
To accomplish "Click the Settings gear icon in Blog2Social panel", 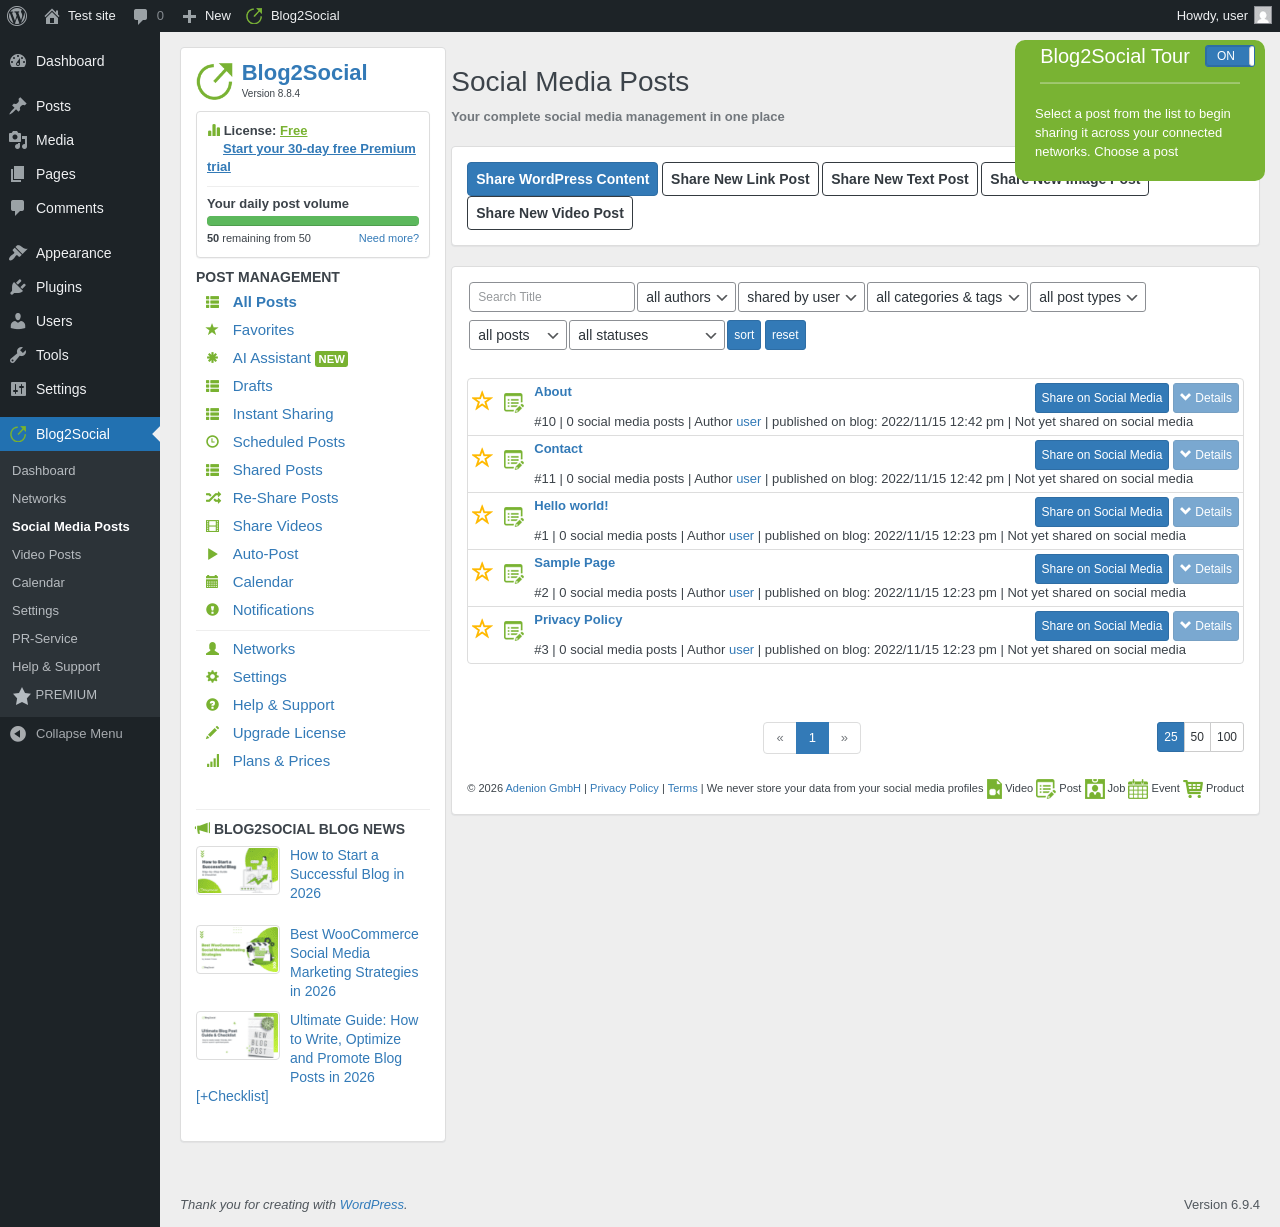I will click(x=212, y=677).
